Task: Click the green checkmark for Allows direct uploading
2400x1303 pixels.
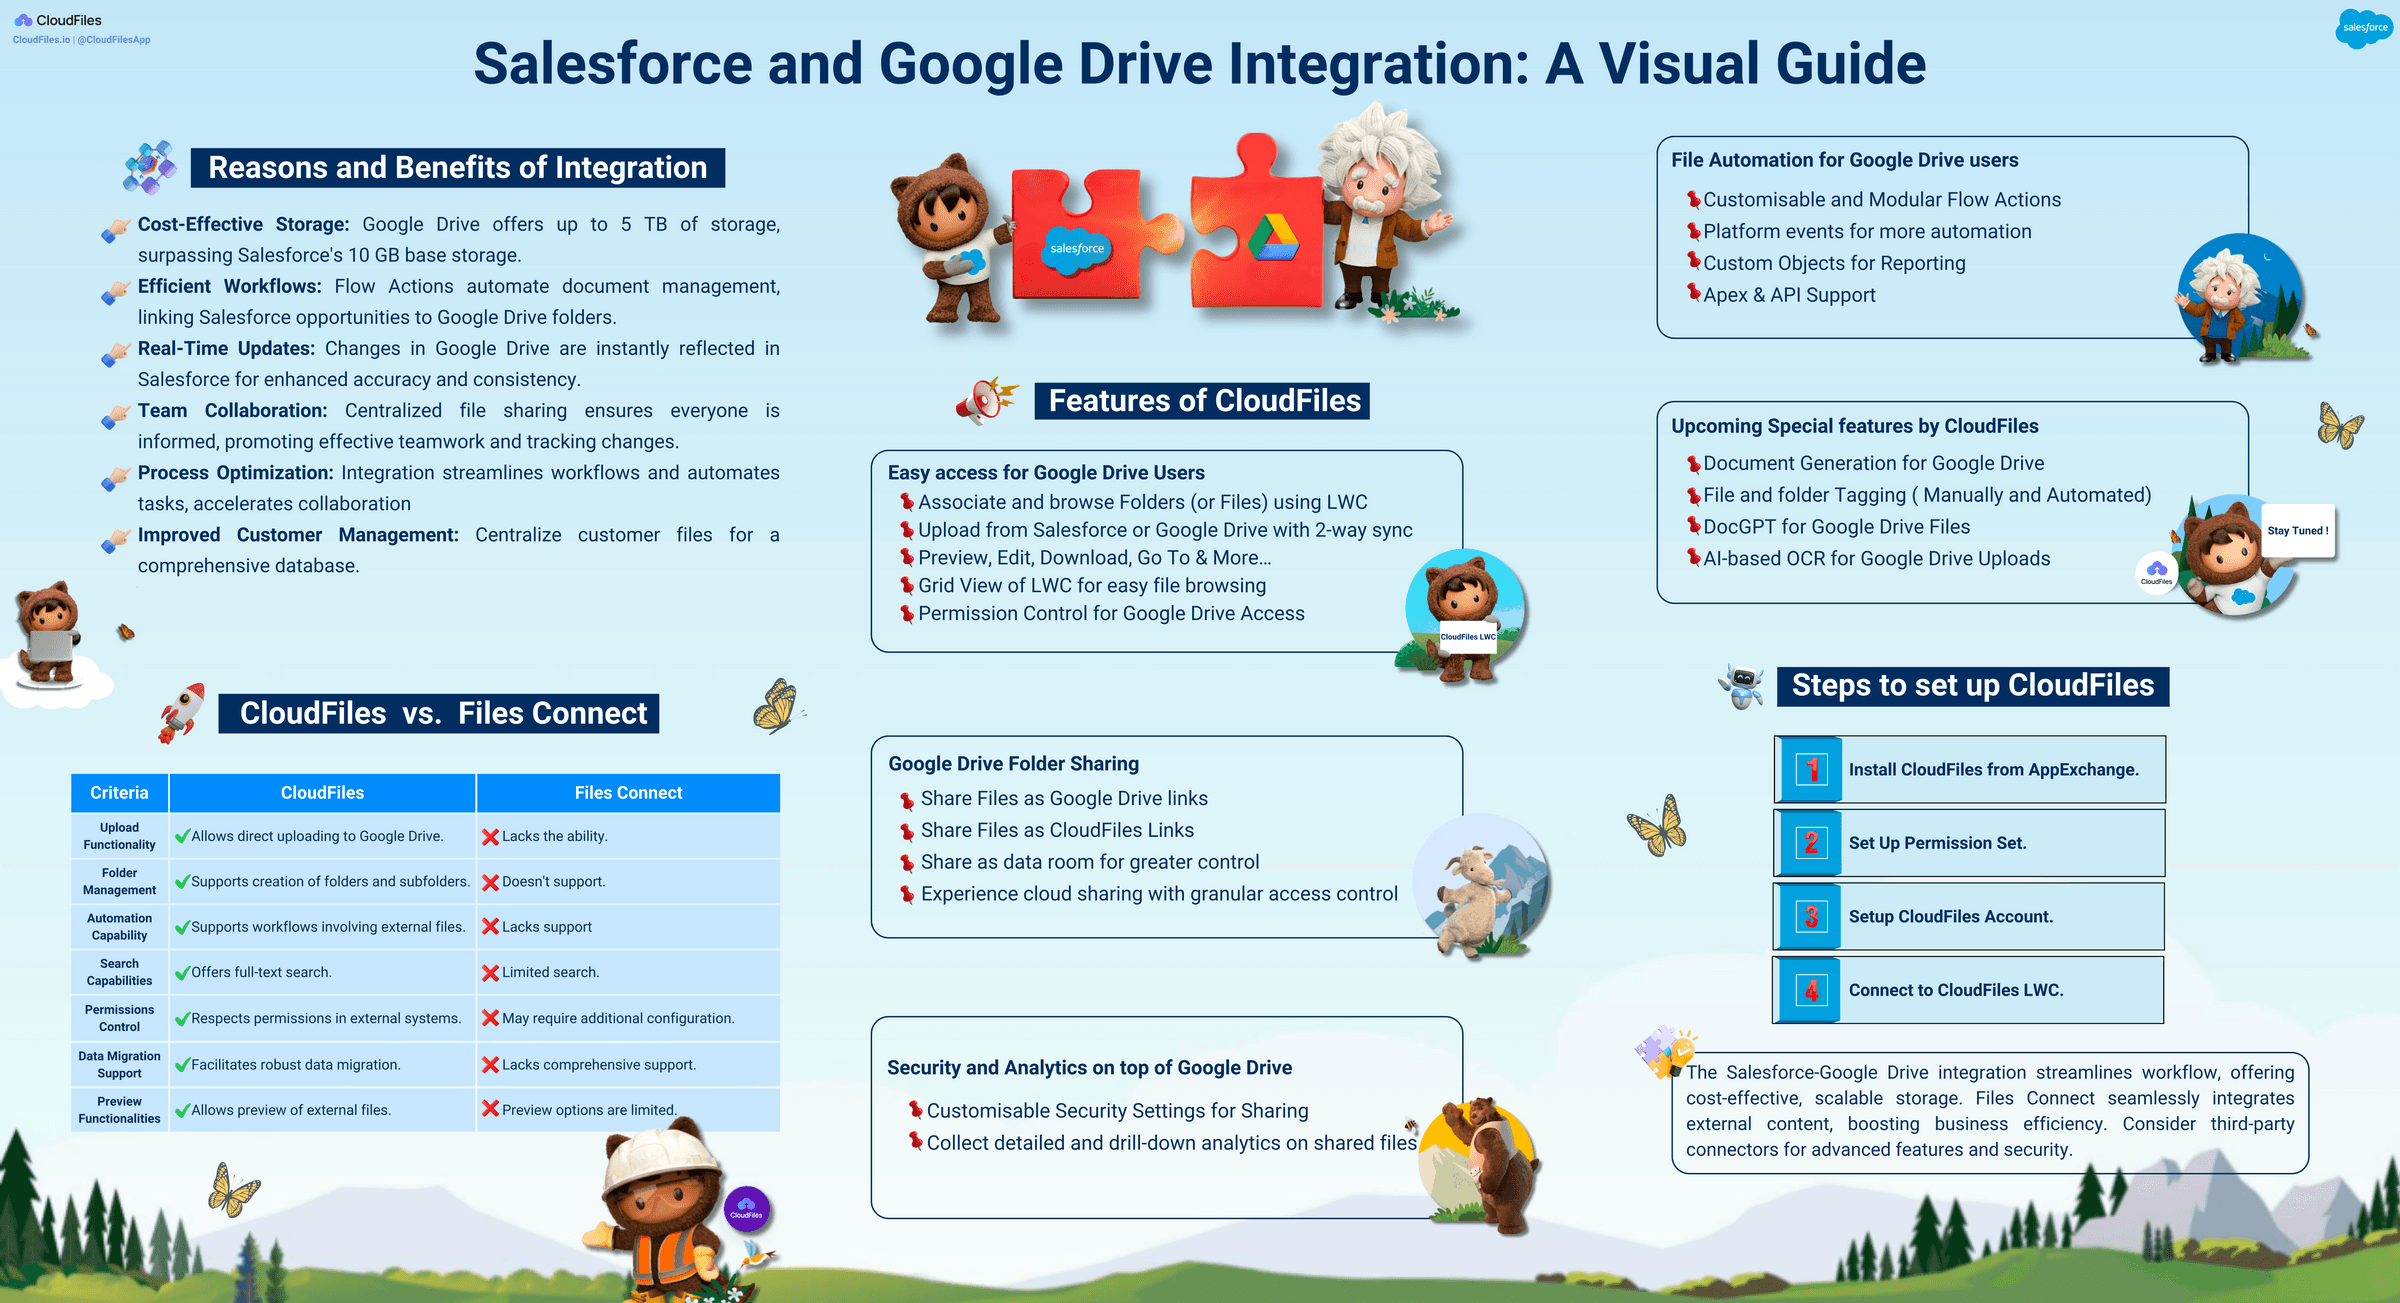Action: [x=182, y=836]
